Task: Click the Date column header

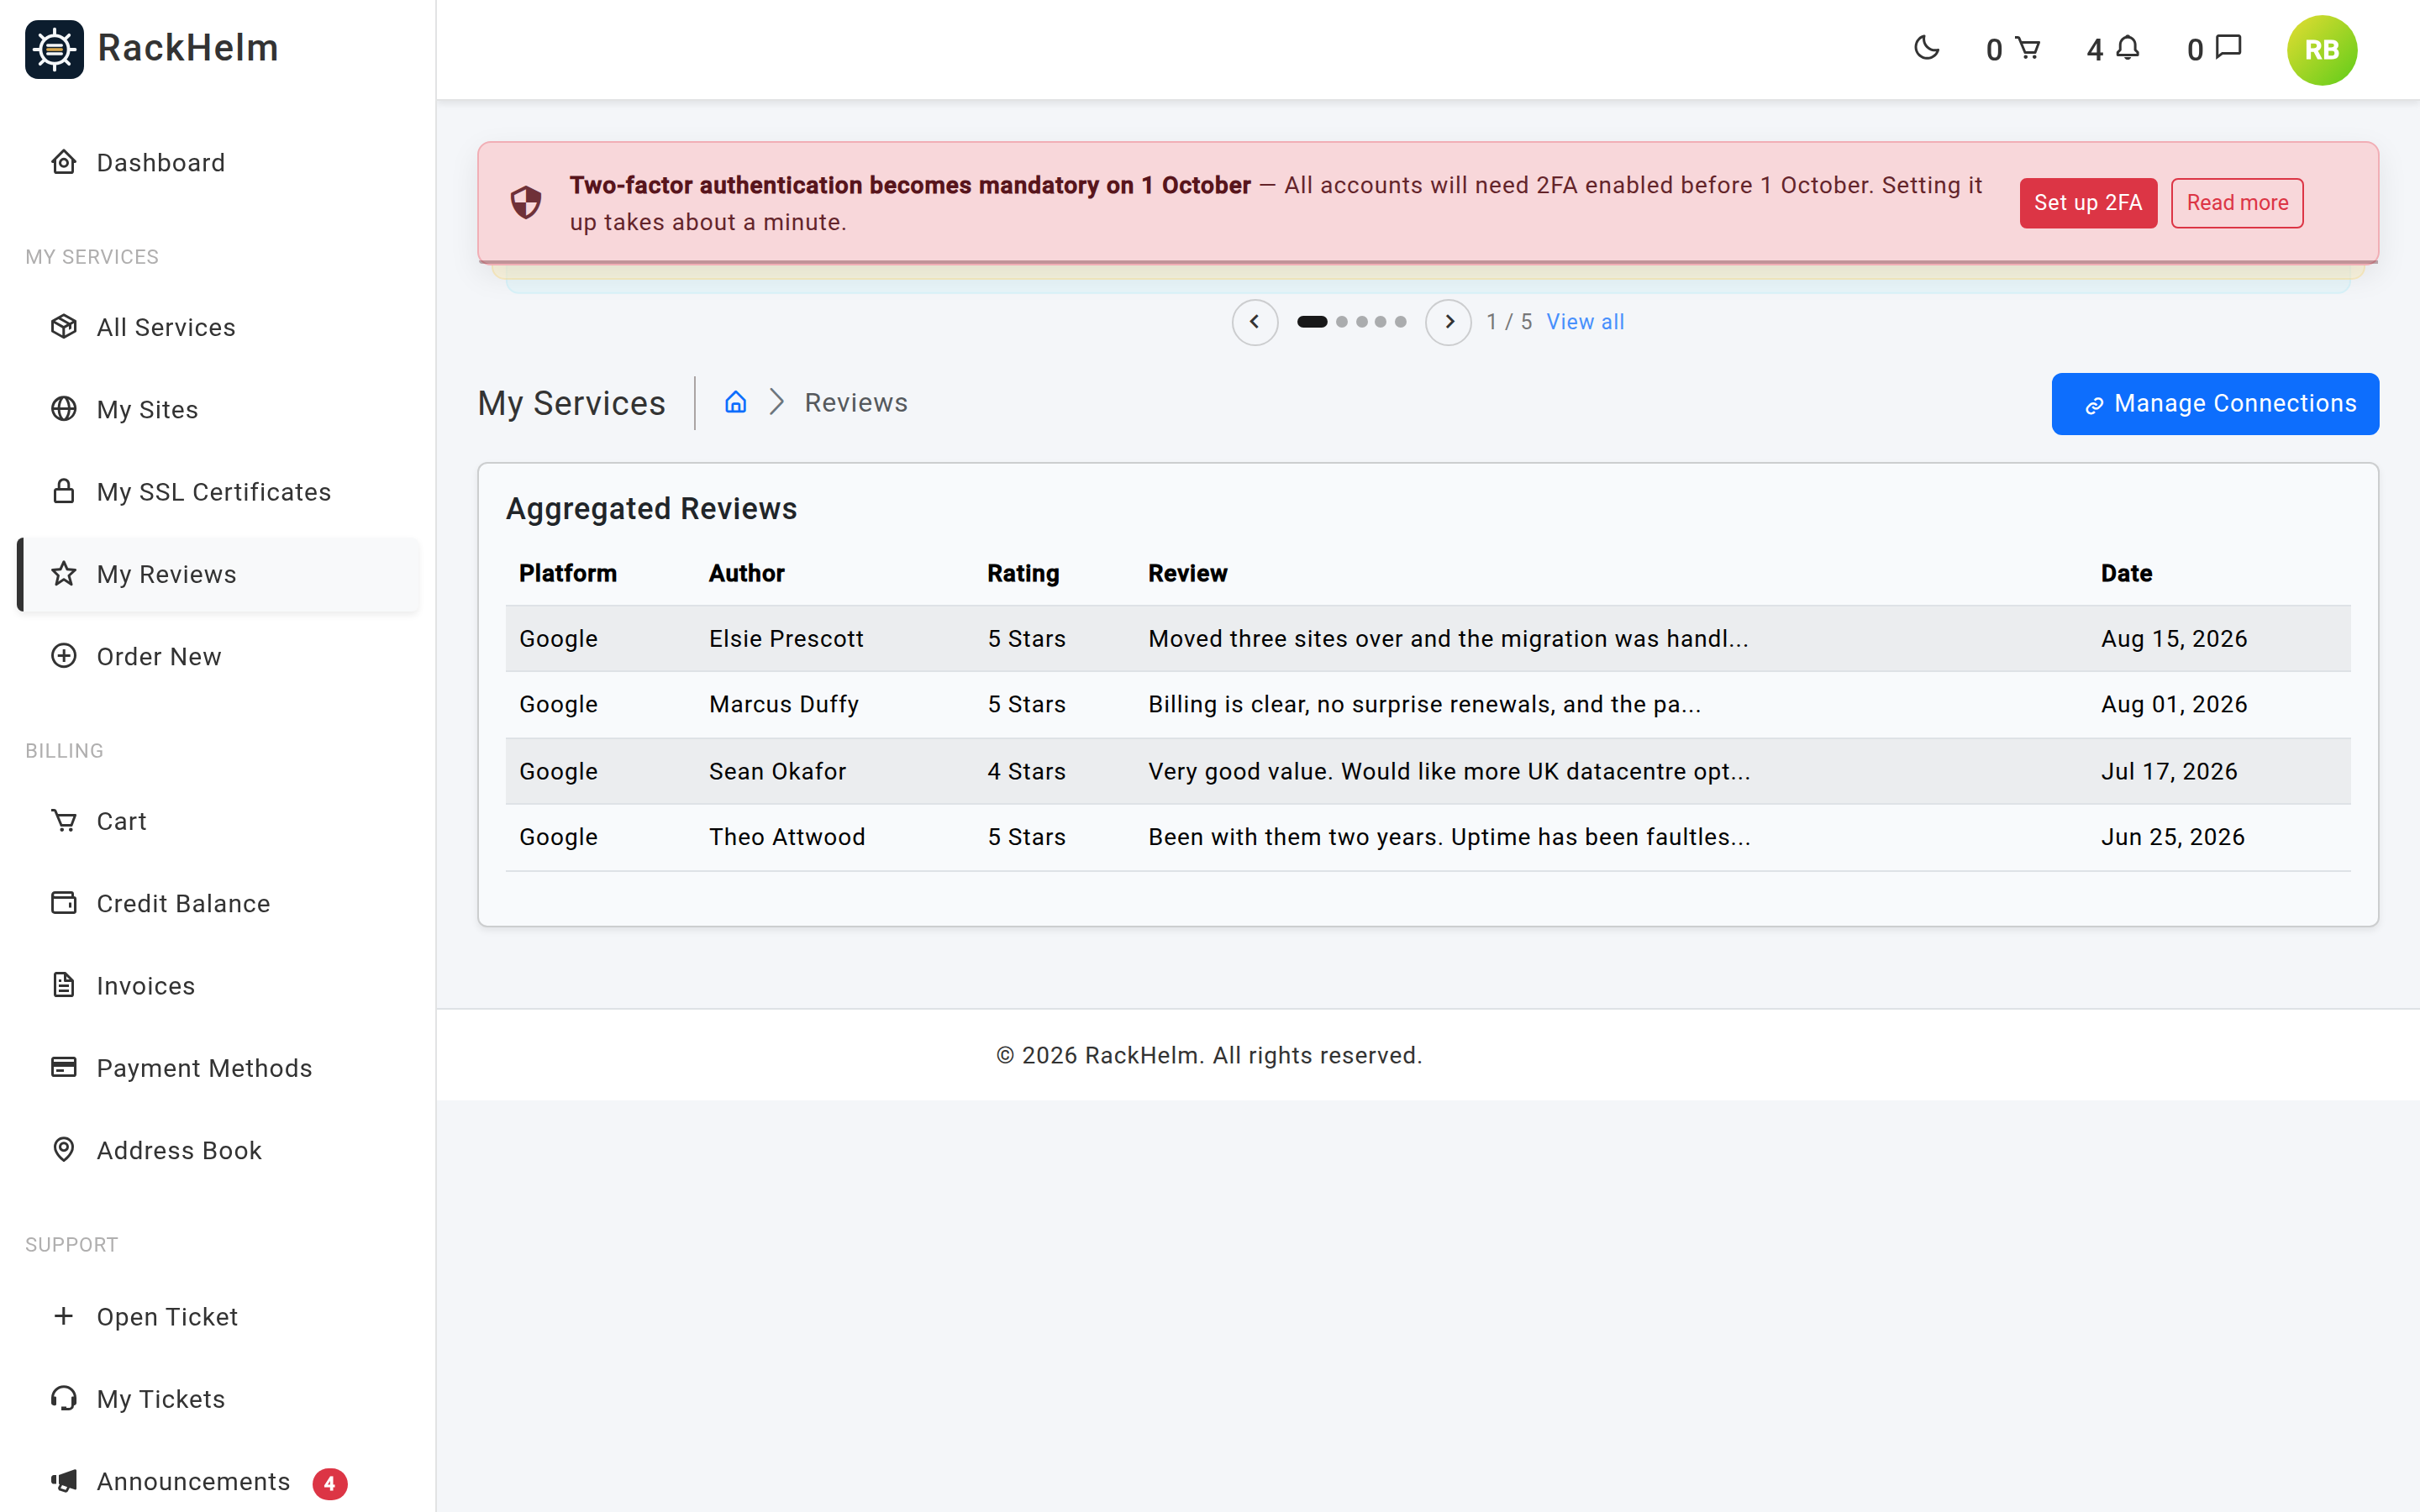Action: pyautogui.click(x=2126, y=573)
